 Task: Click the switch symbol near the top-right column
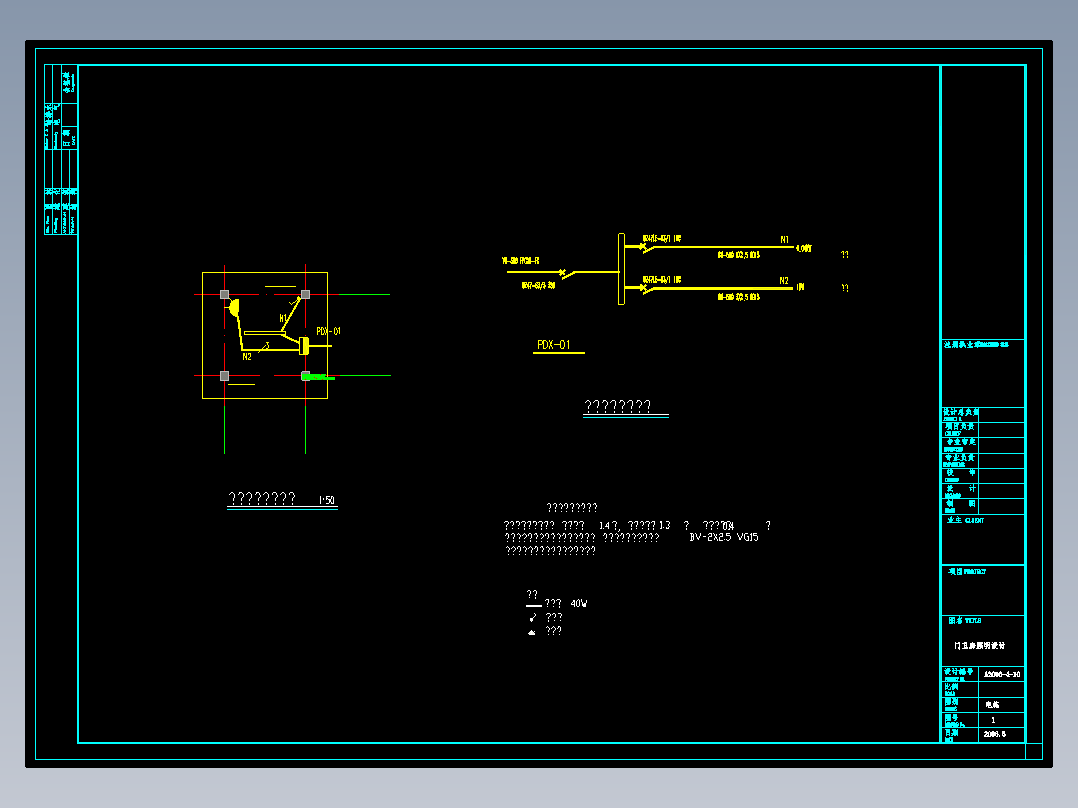[x=294, y=301]
